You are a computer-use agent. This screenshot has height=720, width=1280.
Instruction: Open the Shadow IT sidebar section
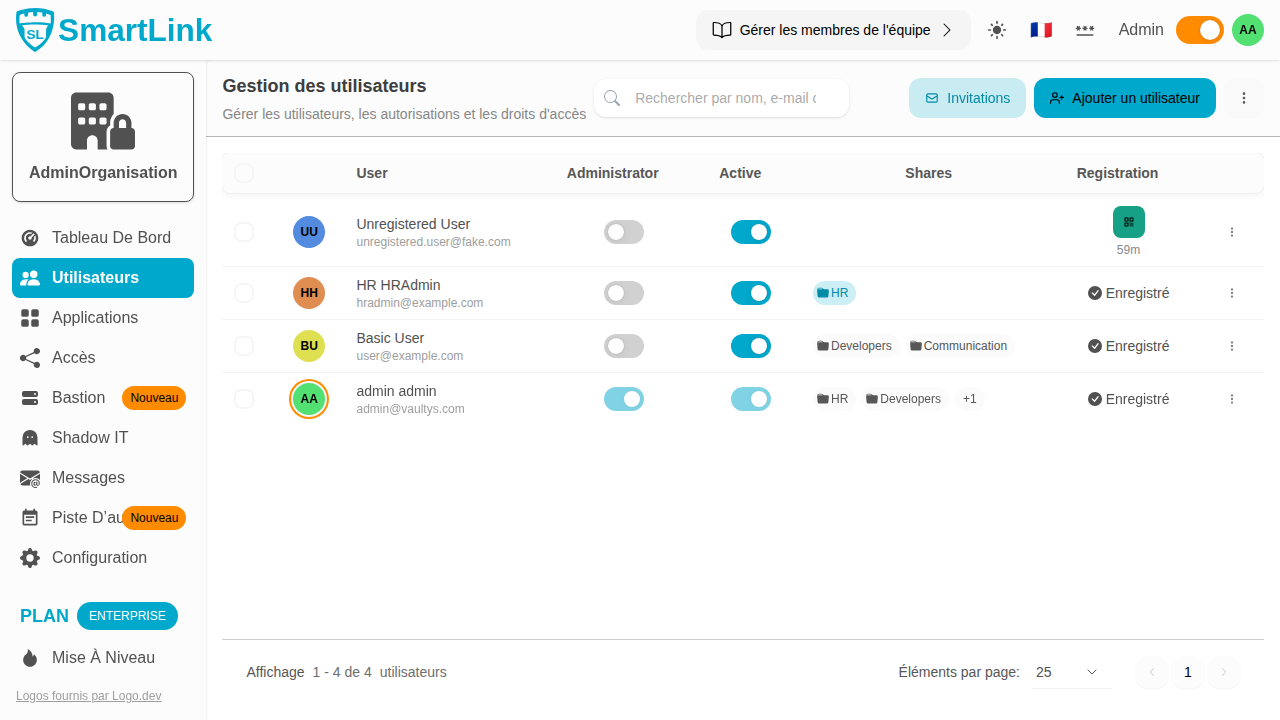coord(89,437)
